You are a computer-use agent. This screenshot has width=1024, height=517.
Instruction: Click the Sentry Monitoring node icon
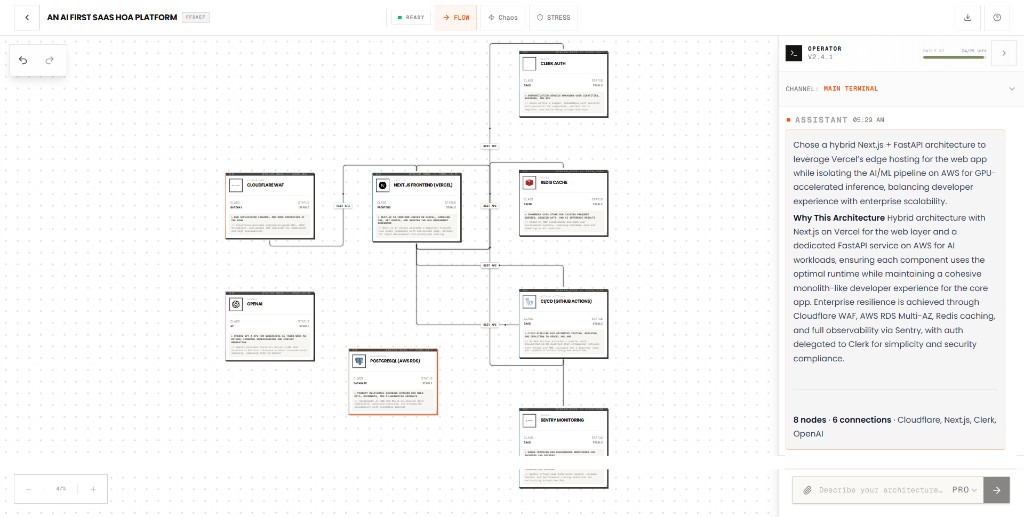point(529,420)
